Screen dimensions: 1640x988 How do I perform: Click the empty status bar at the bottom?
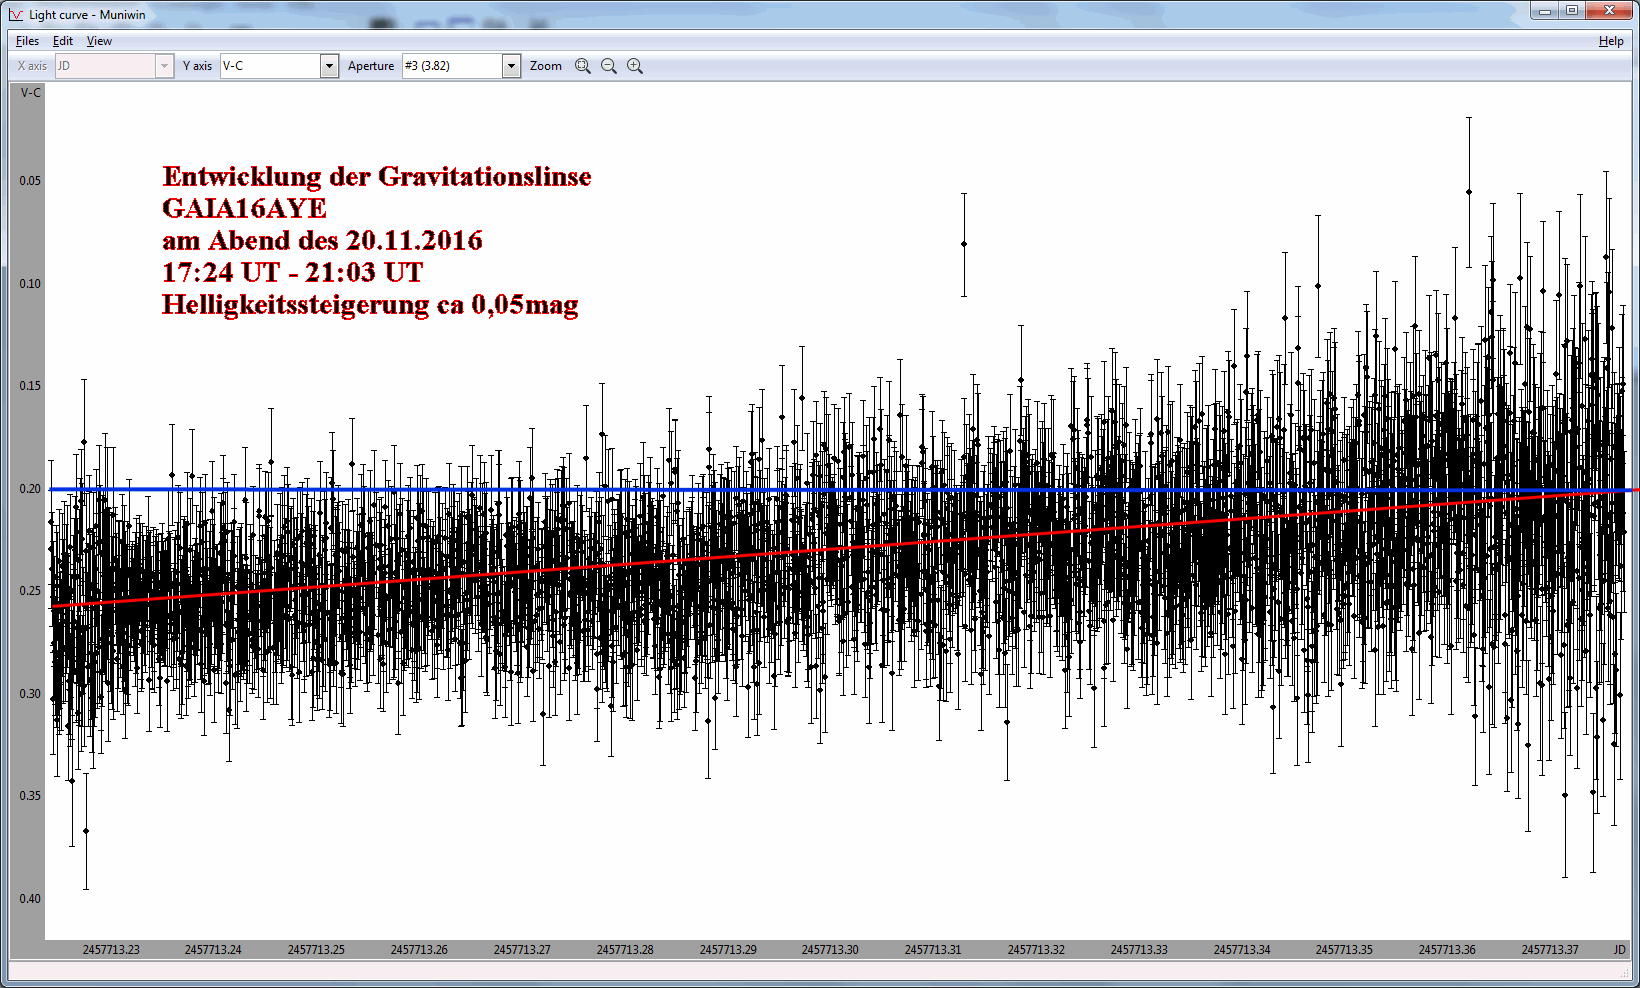coord(820,970)
